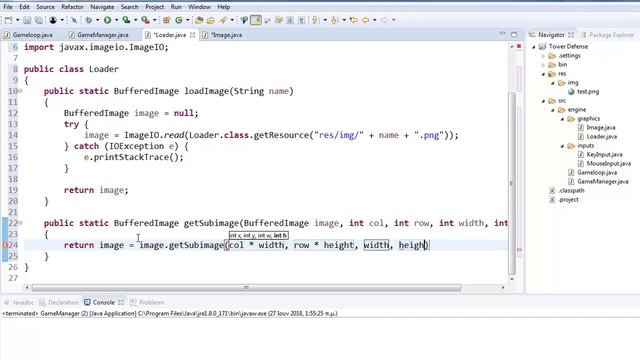
Task: Open the Source menu
Action: pos(45,7)
